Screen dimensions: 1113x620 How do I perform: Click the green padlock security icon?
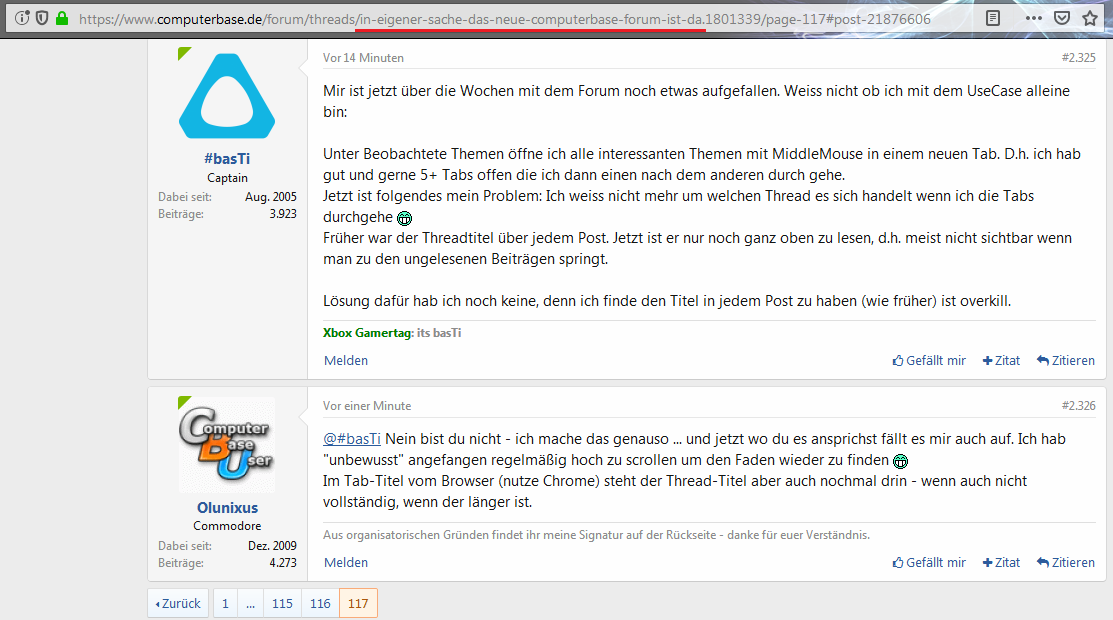[62, 18]
